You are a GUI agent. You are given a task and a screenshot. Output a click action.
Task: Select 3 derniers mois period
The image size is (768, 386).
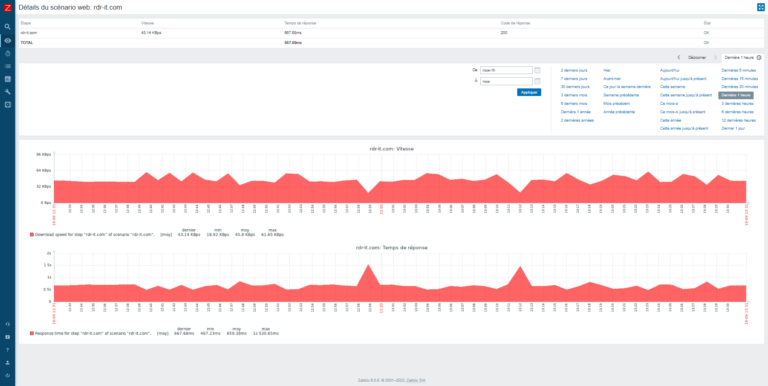(574, 95)
